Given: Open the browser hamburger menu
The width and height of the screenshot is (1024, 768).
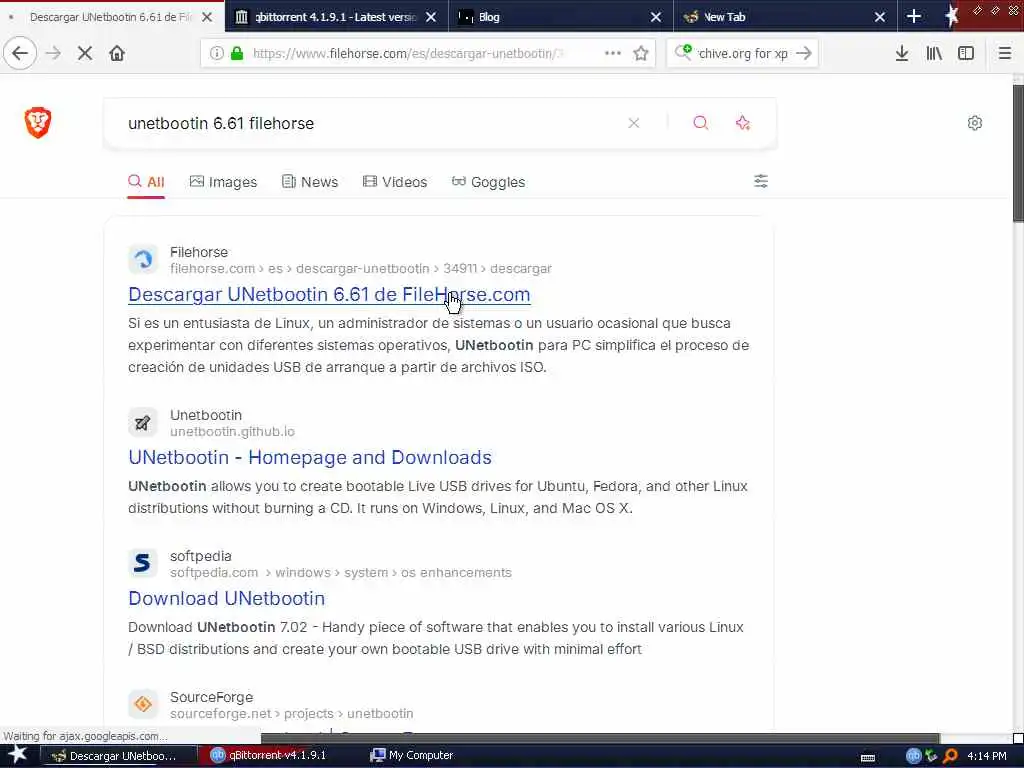Looking at the screenshot, I should click(1005, 54).
